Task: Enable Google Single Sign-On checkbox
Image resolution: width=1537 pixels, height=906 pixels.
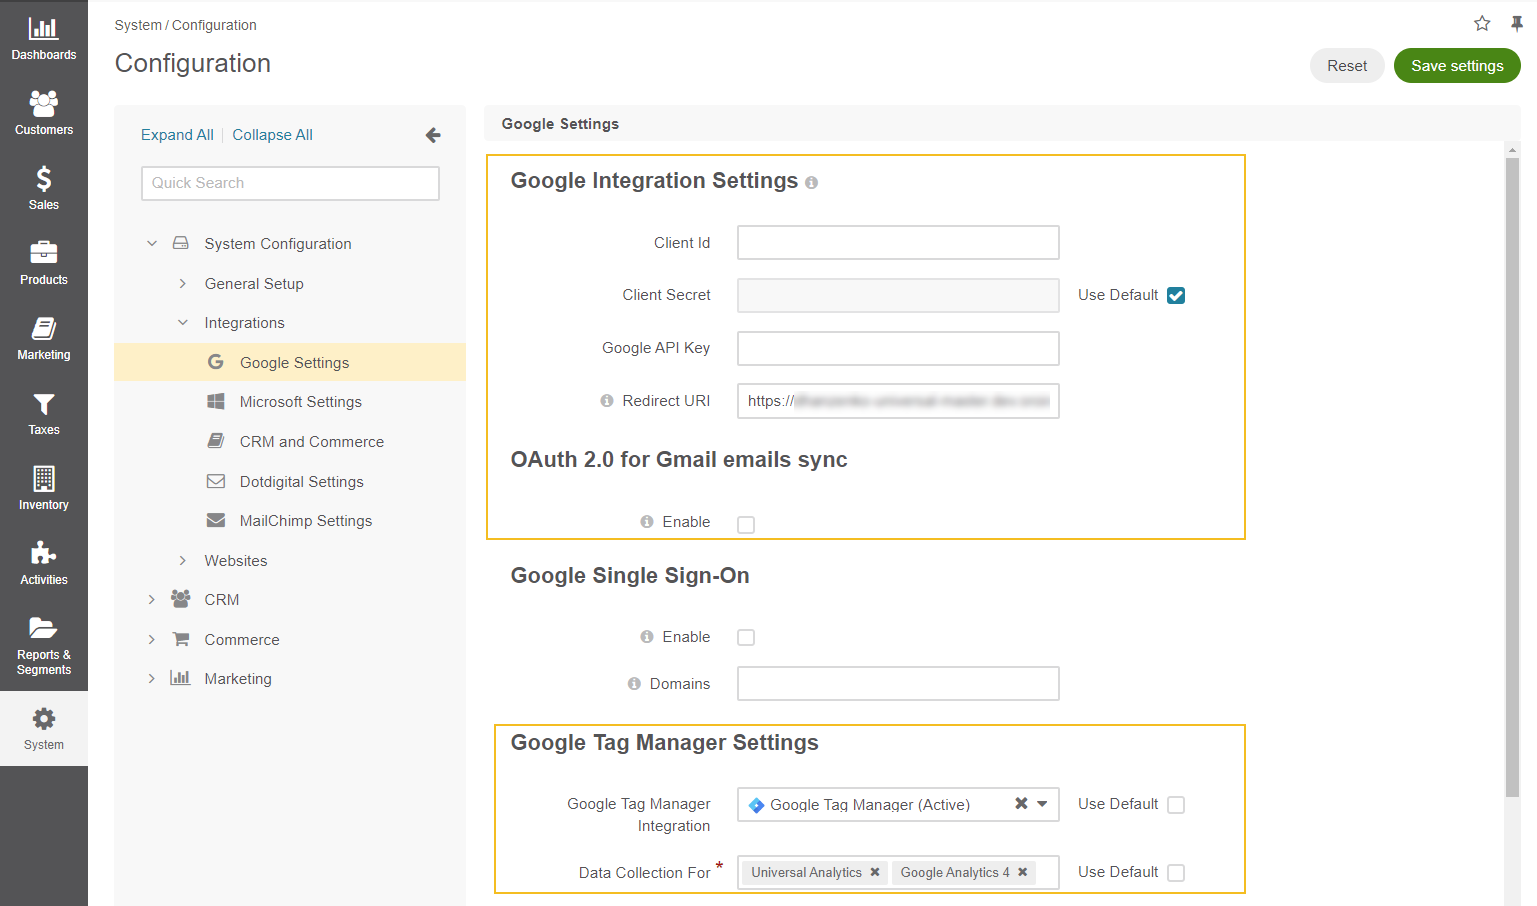Action: (x=746, y=638)
